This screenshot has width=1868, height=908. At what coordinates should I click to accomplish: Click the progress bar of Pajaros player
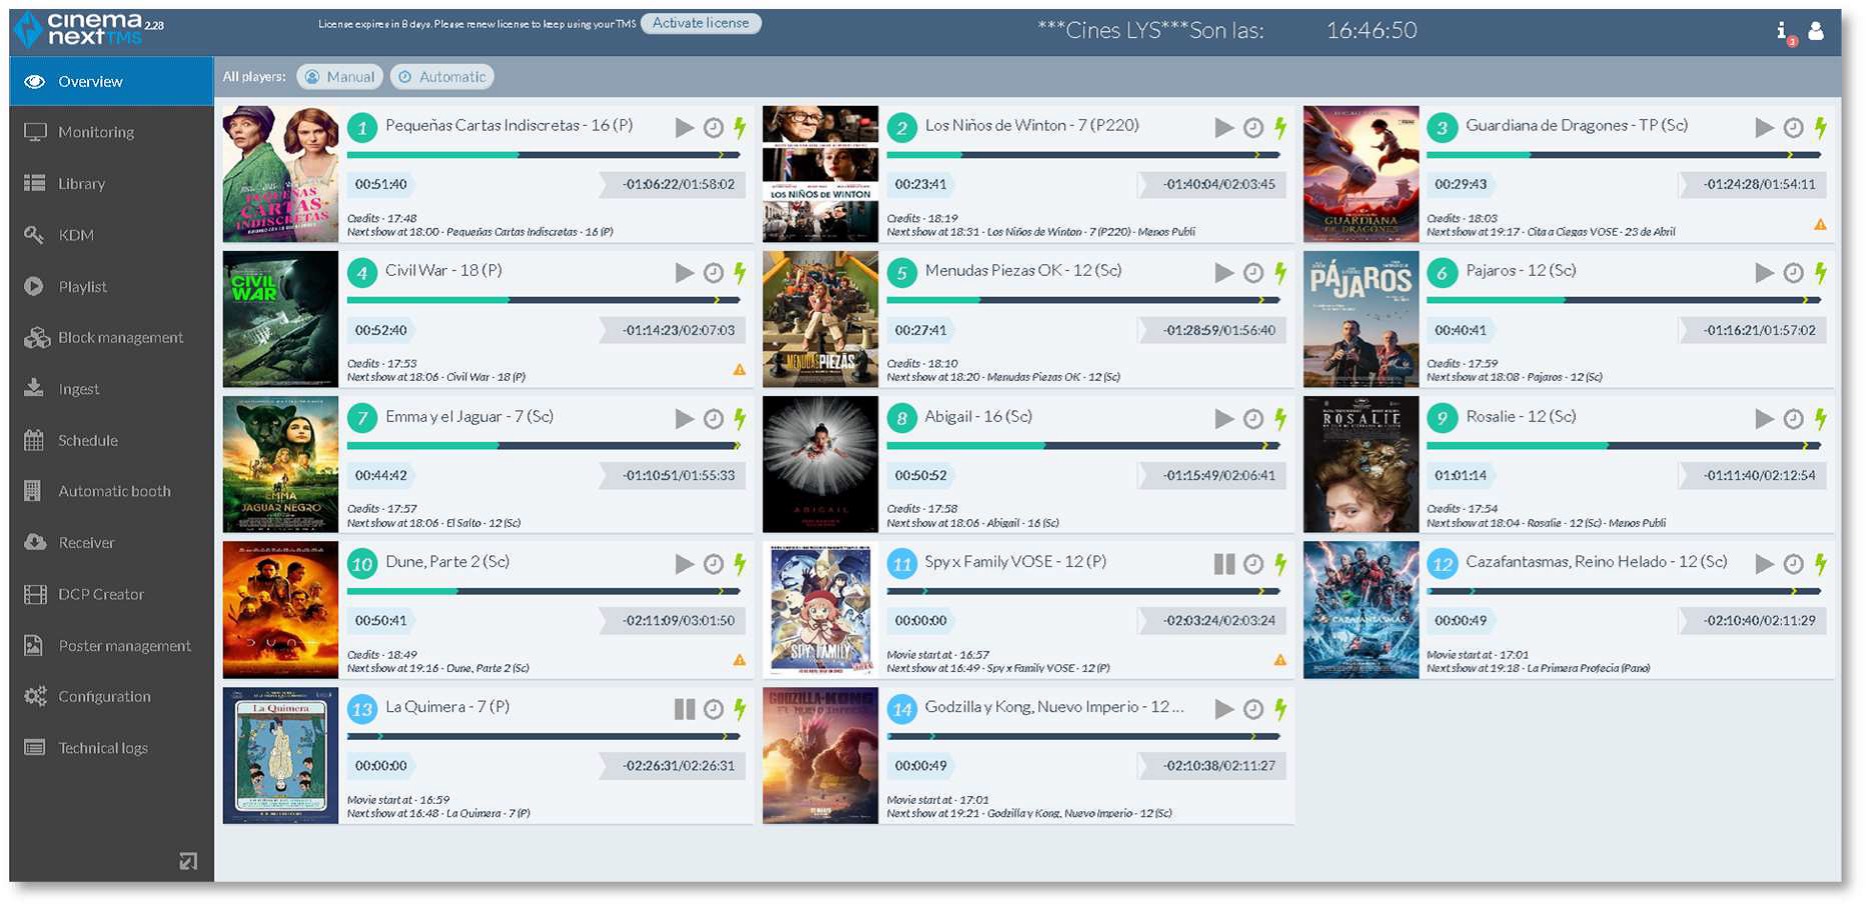pyautogui.click(x=1622, y=300)
